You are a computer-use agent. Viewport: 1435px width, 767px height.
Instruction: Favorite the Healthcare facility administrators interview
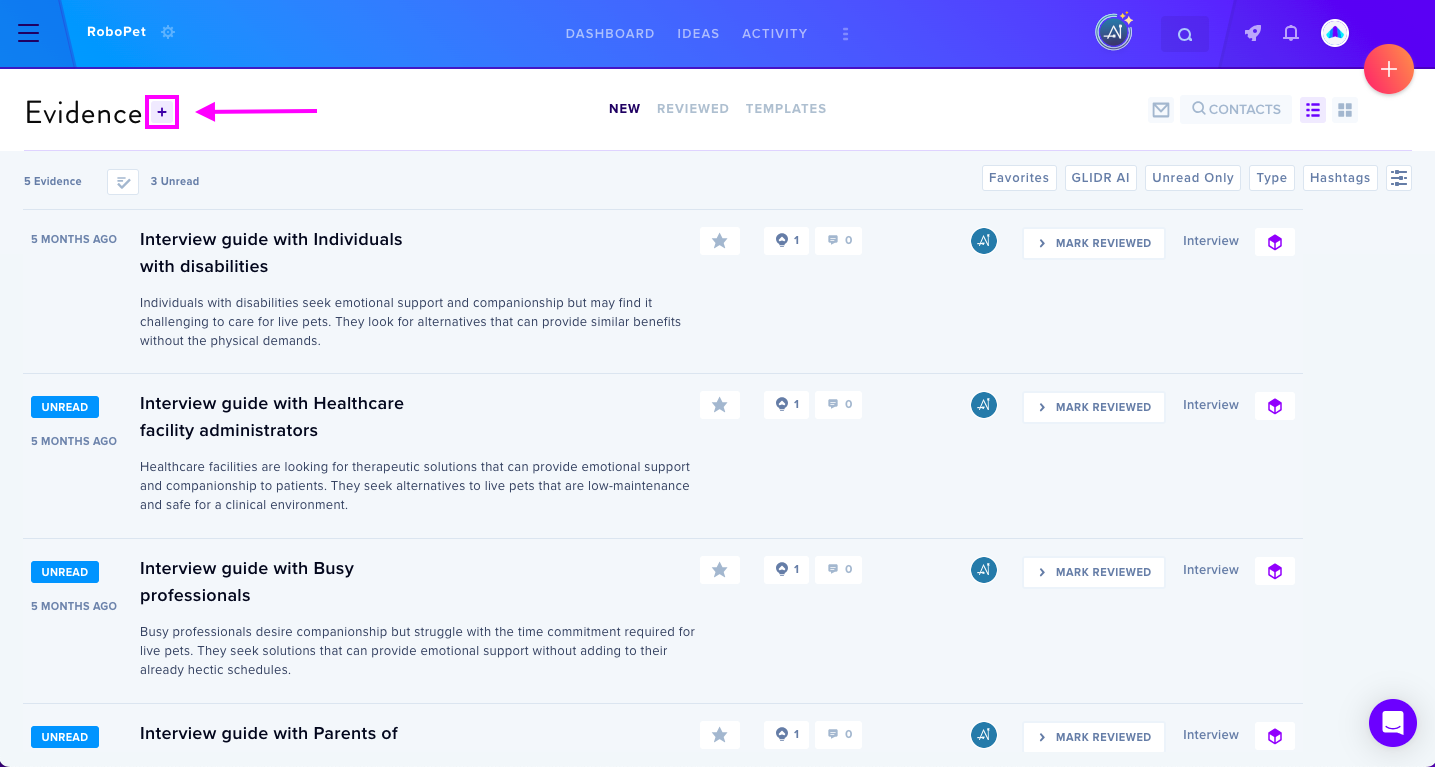pos(720,405)
